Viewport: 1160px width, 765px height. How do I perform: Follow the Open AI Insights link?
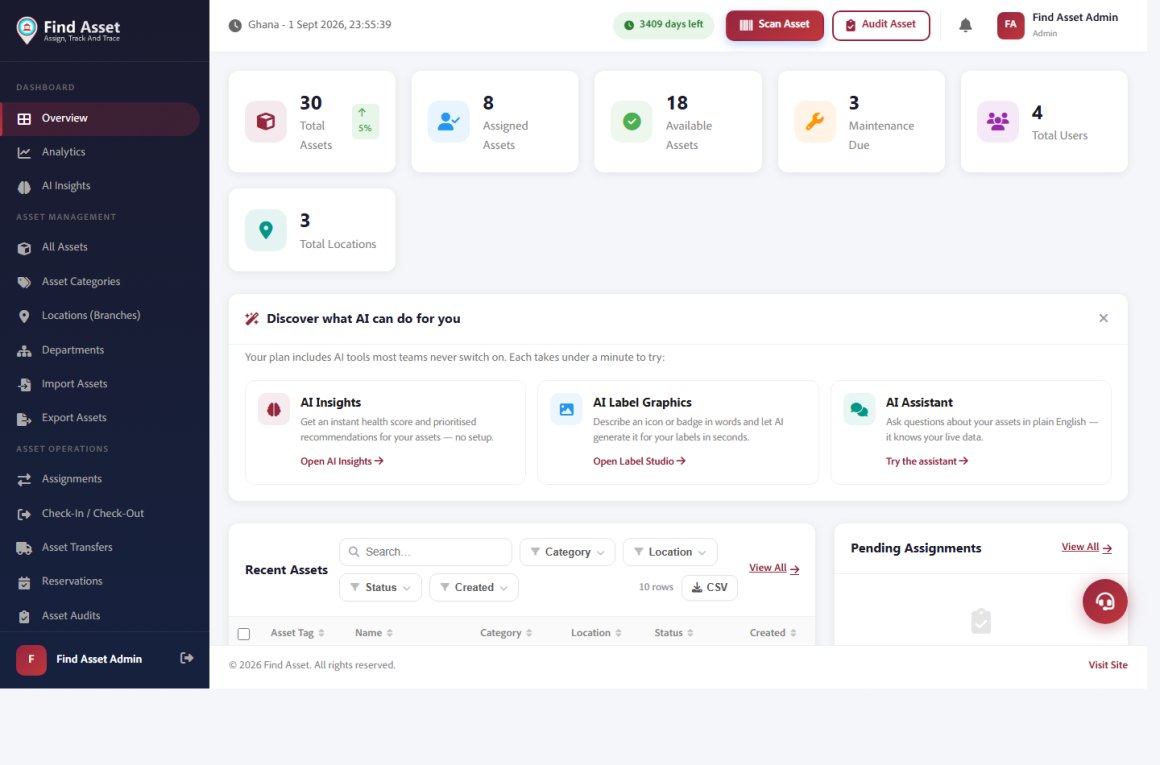click(342, 462)
